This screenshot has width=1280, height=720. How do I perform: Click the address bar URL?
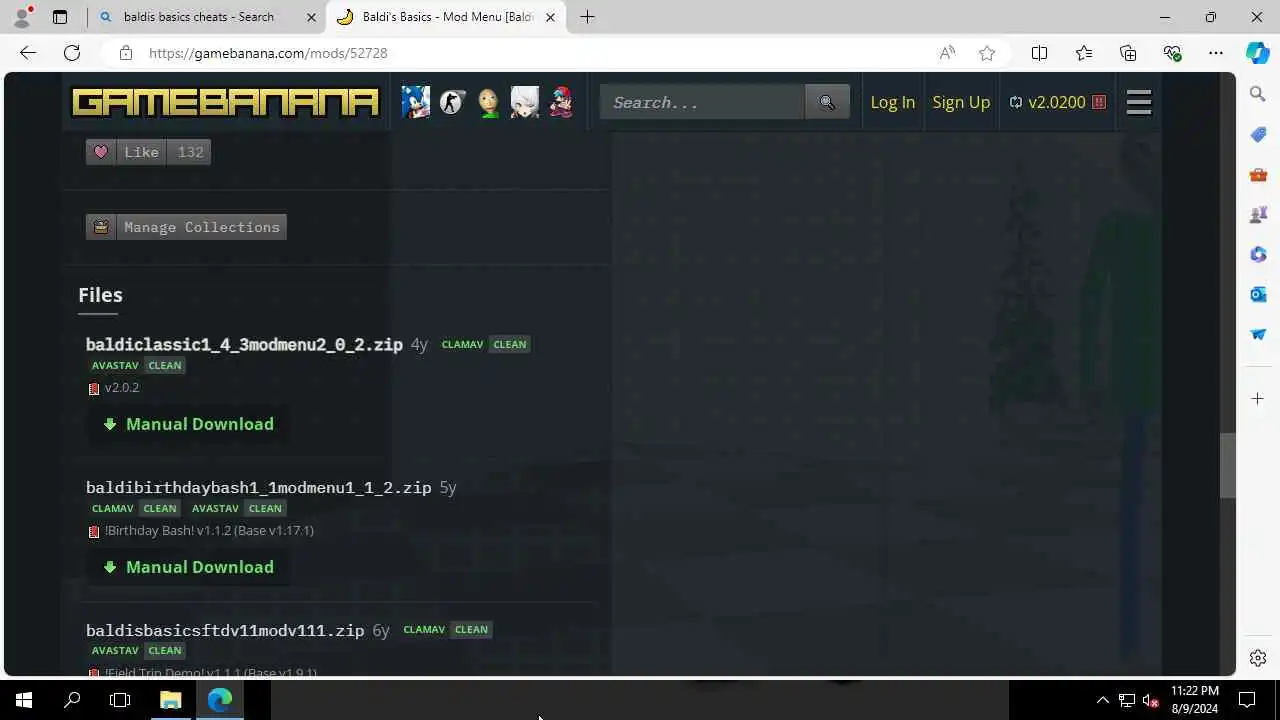coord(268,53)
